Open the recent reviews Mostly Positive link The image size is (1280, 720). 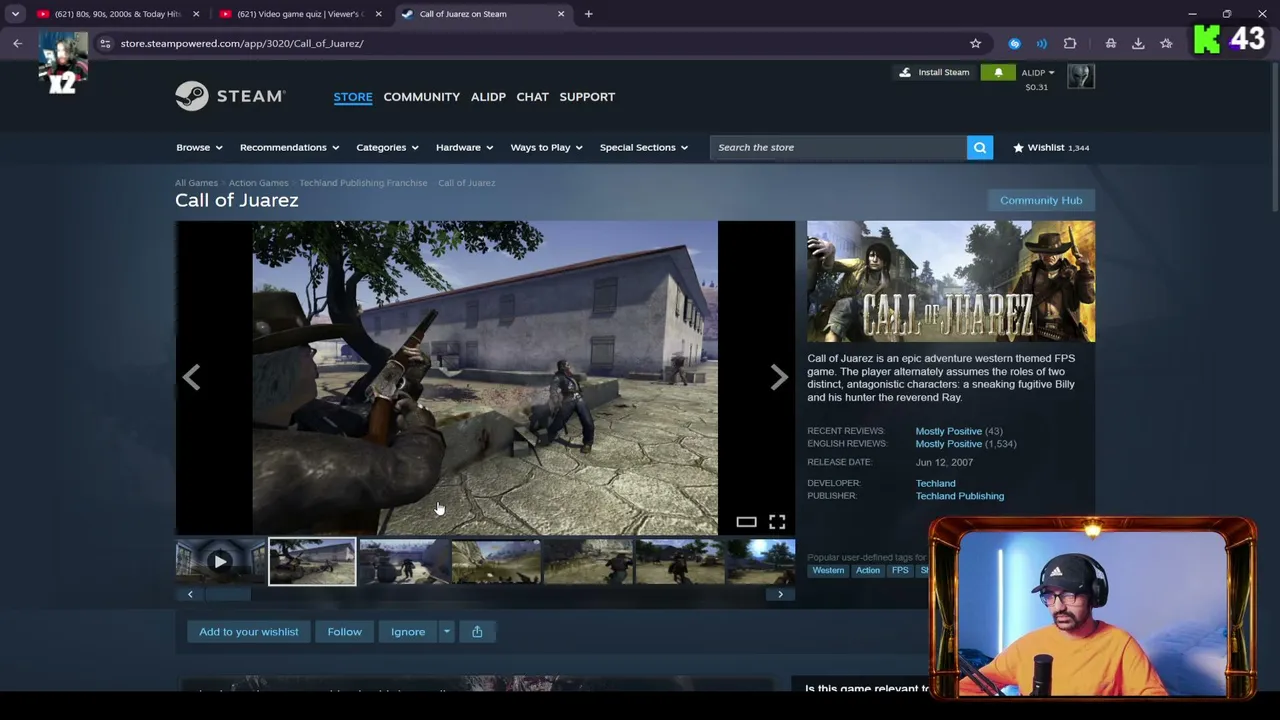(949, 431)
